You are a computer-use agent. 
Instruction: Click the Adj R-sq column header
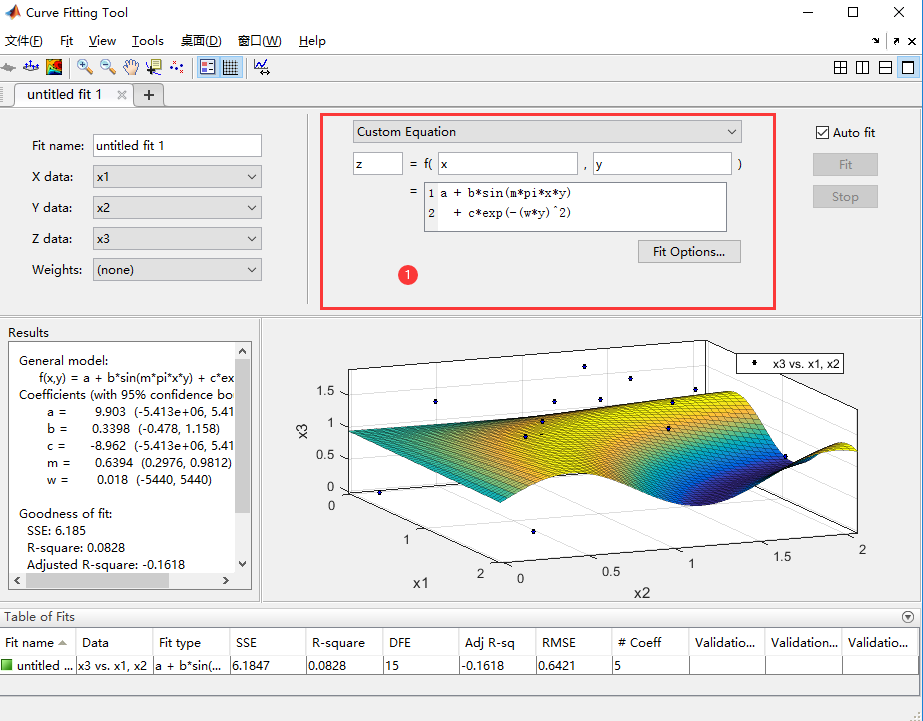(x=496, y=643)
